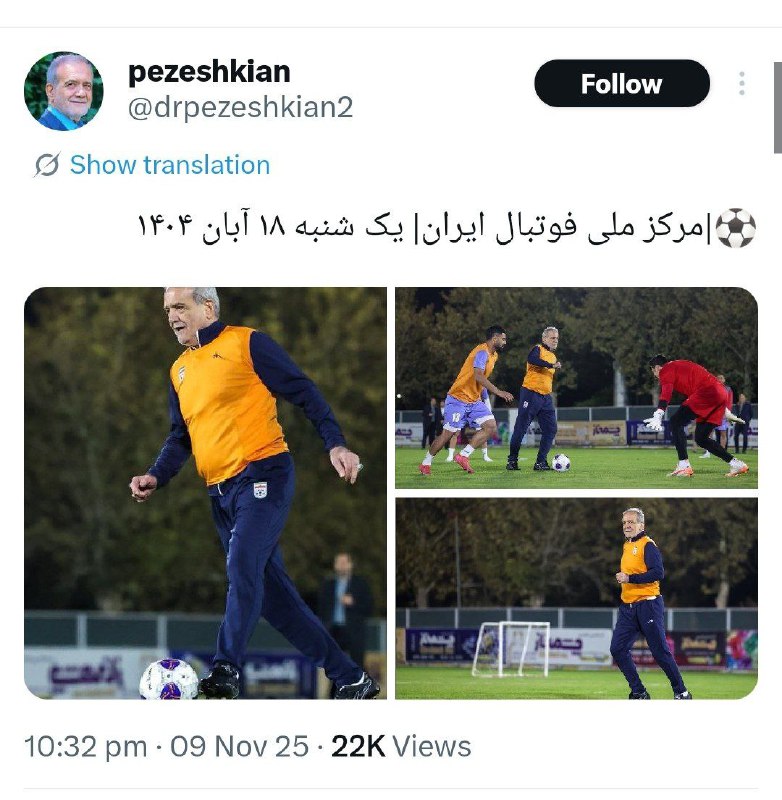Viewport: 782px width, 800px height.
Task: Click the white goal net in bottom photo
Action: [x=512, y=649]
